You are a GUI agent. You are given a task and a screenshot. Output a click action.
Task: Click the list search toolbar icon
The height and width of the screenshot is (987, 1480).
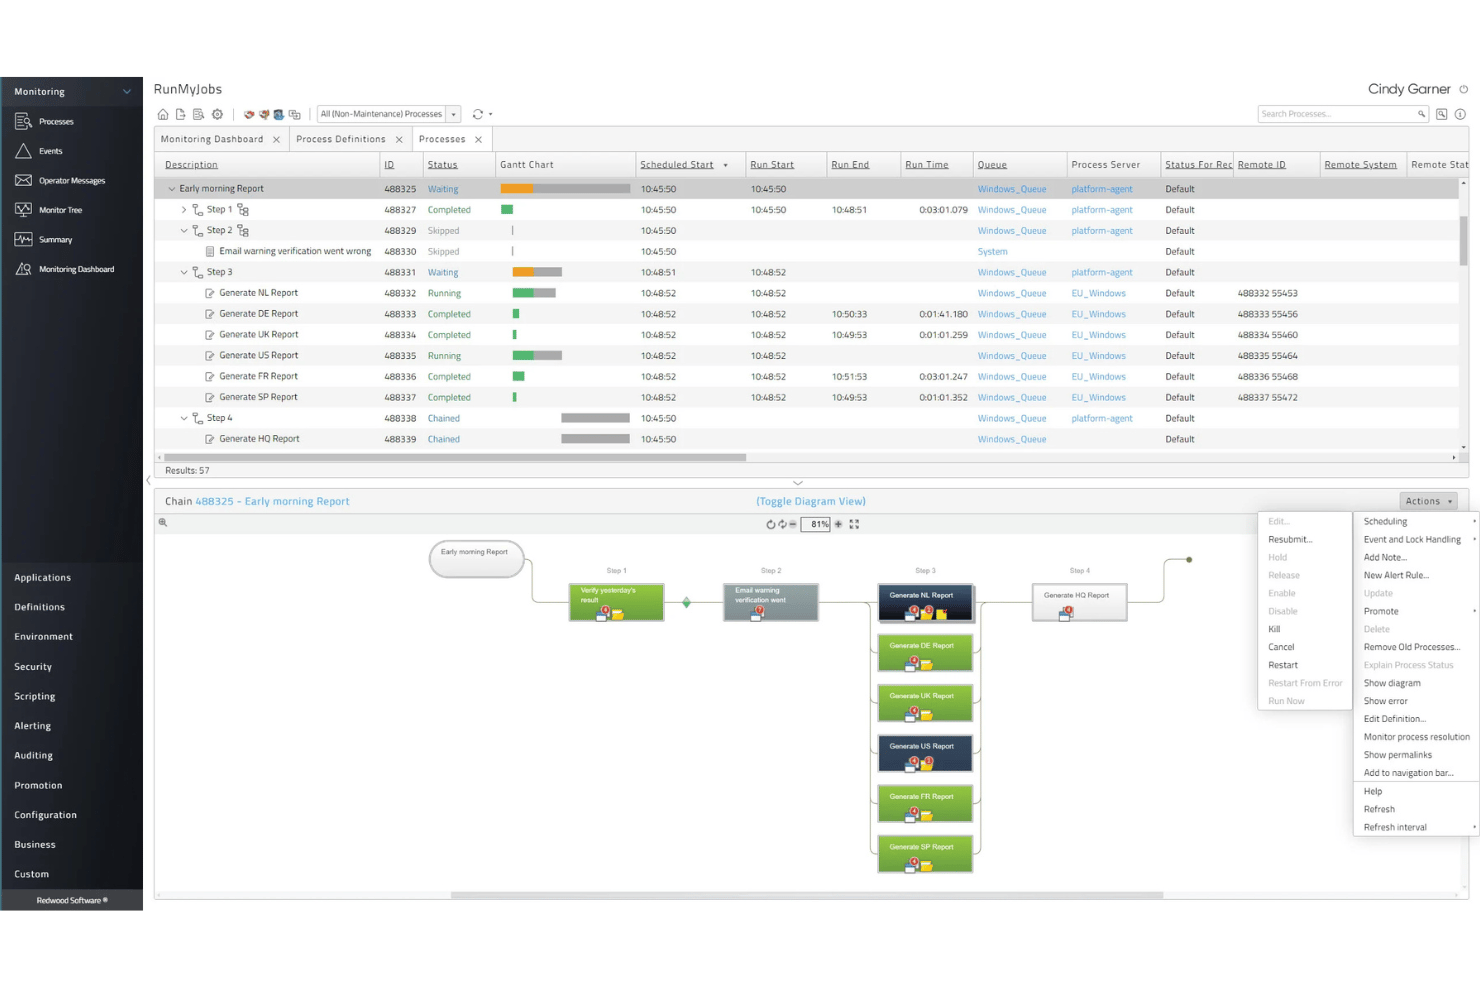(198, 114)
